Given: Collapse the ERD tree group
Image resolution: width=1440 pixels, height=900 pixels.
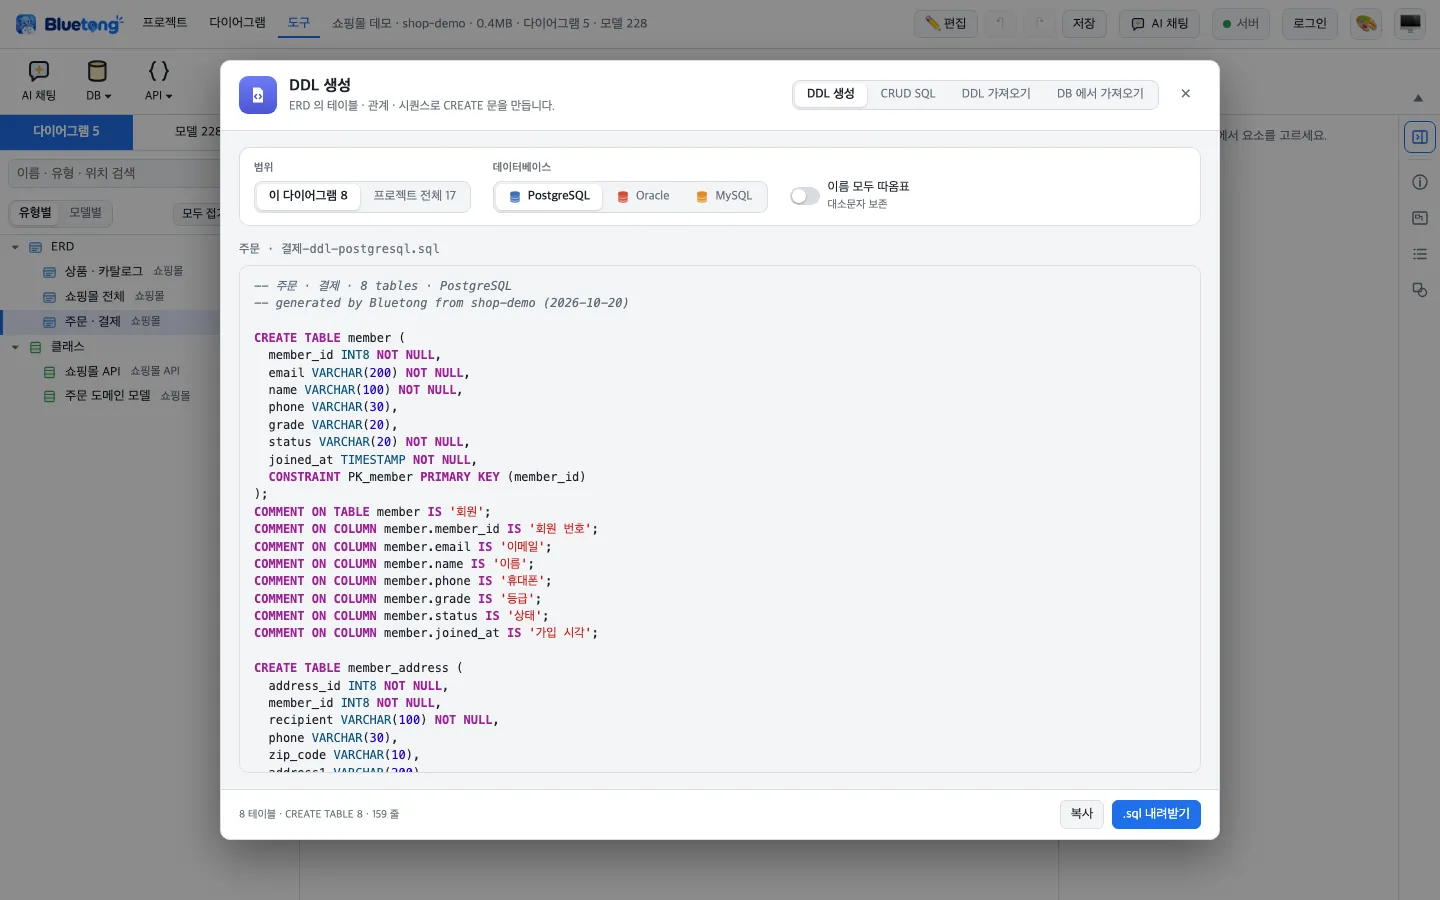Looking at the screenshot, I should [x=15, y=247].
